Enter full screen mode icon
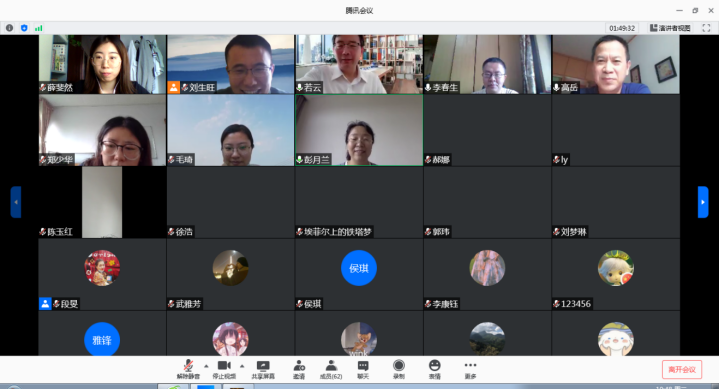This screenshot has height=389, width=719. tap(706, 28)
